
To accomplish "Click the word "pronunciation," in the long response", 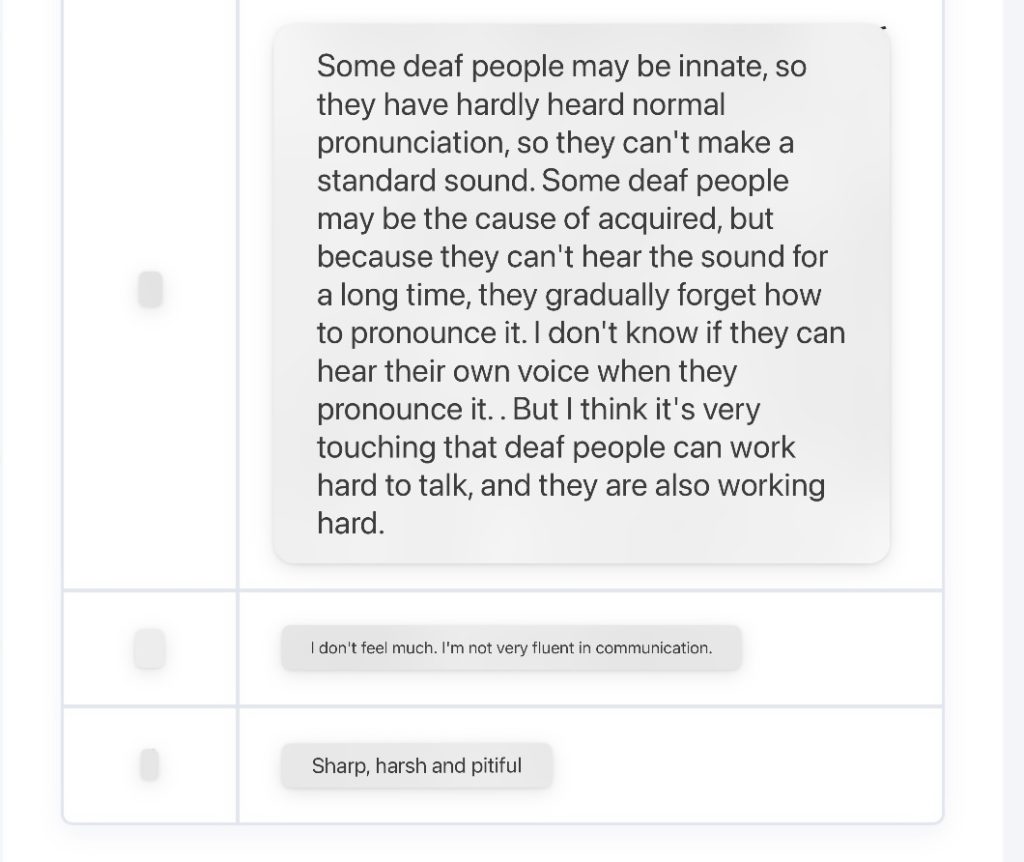I will click(413, 143).
